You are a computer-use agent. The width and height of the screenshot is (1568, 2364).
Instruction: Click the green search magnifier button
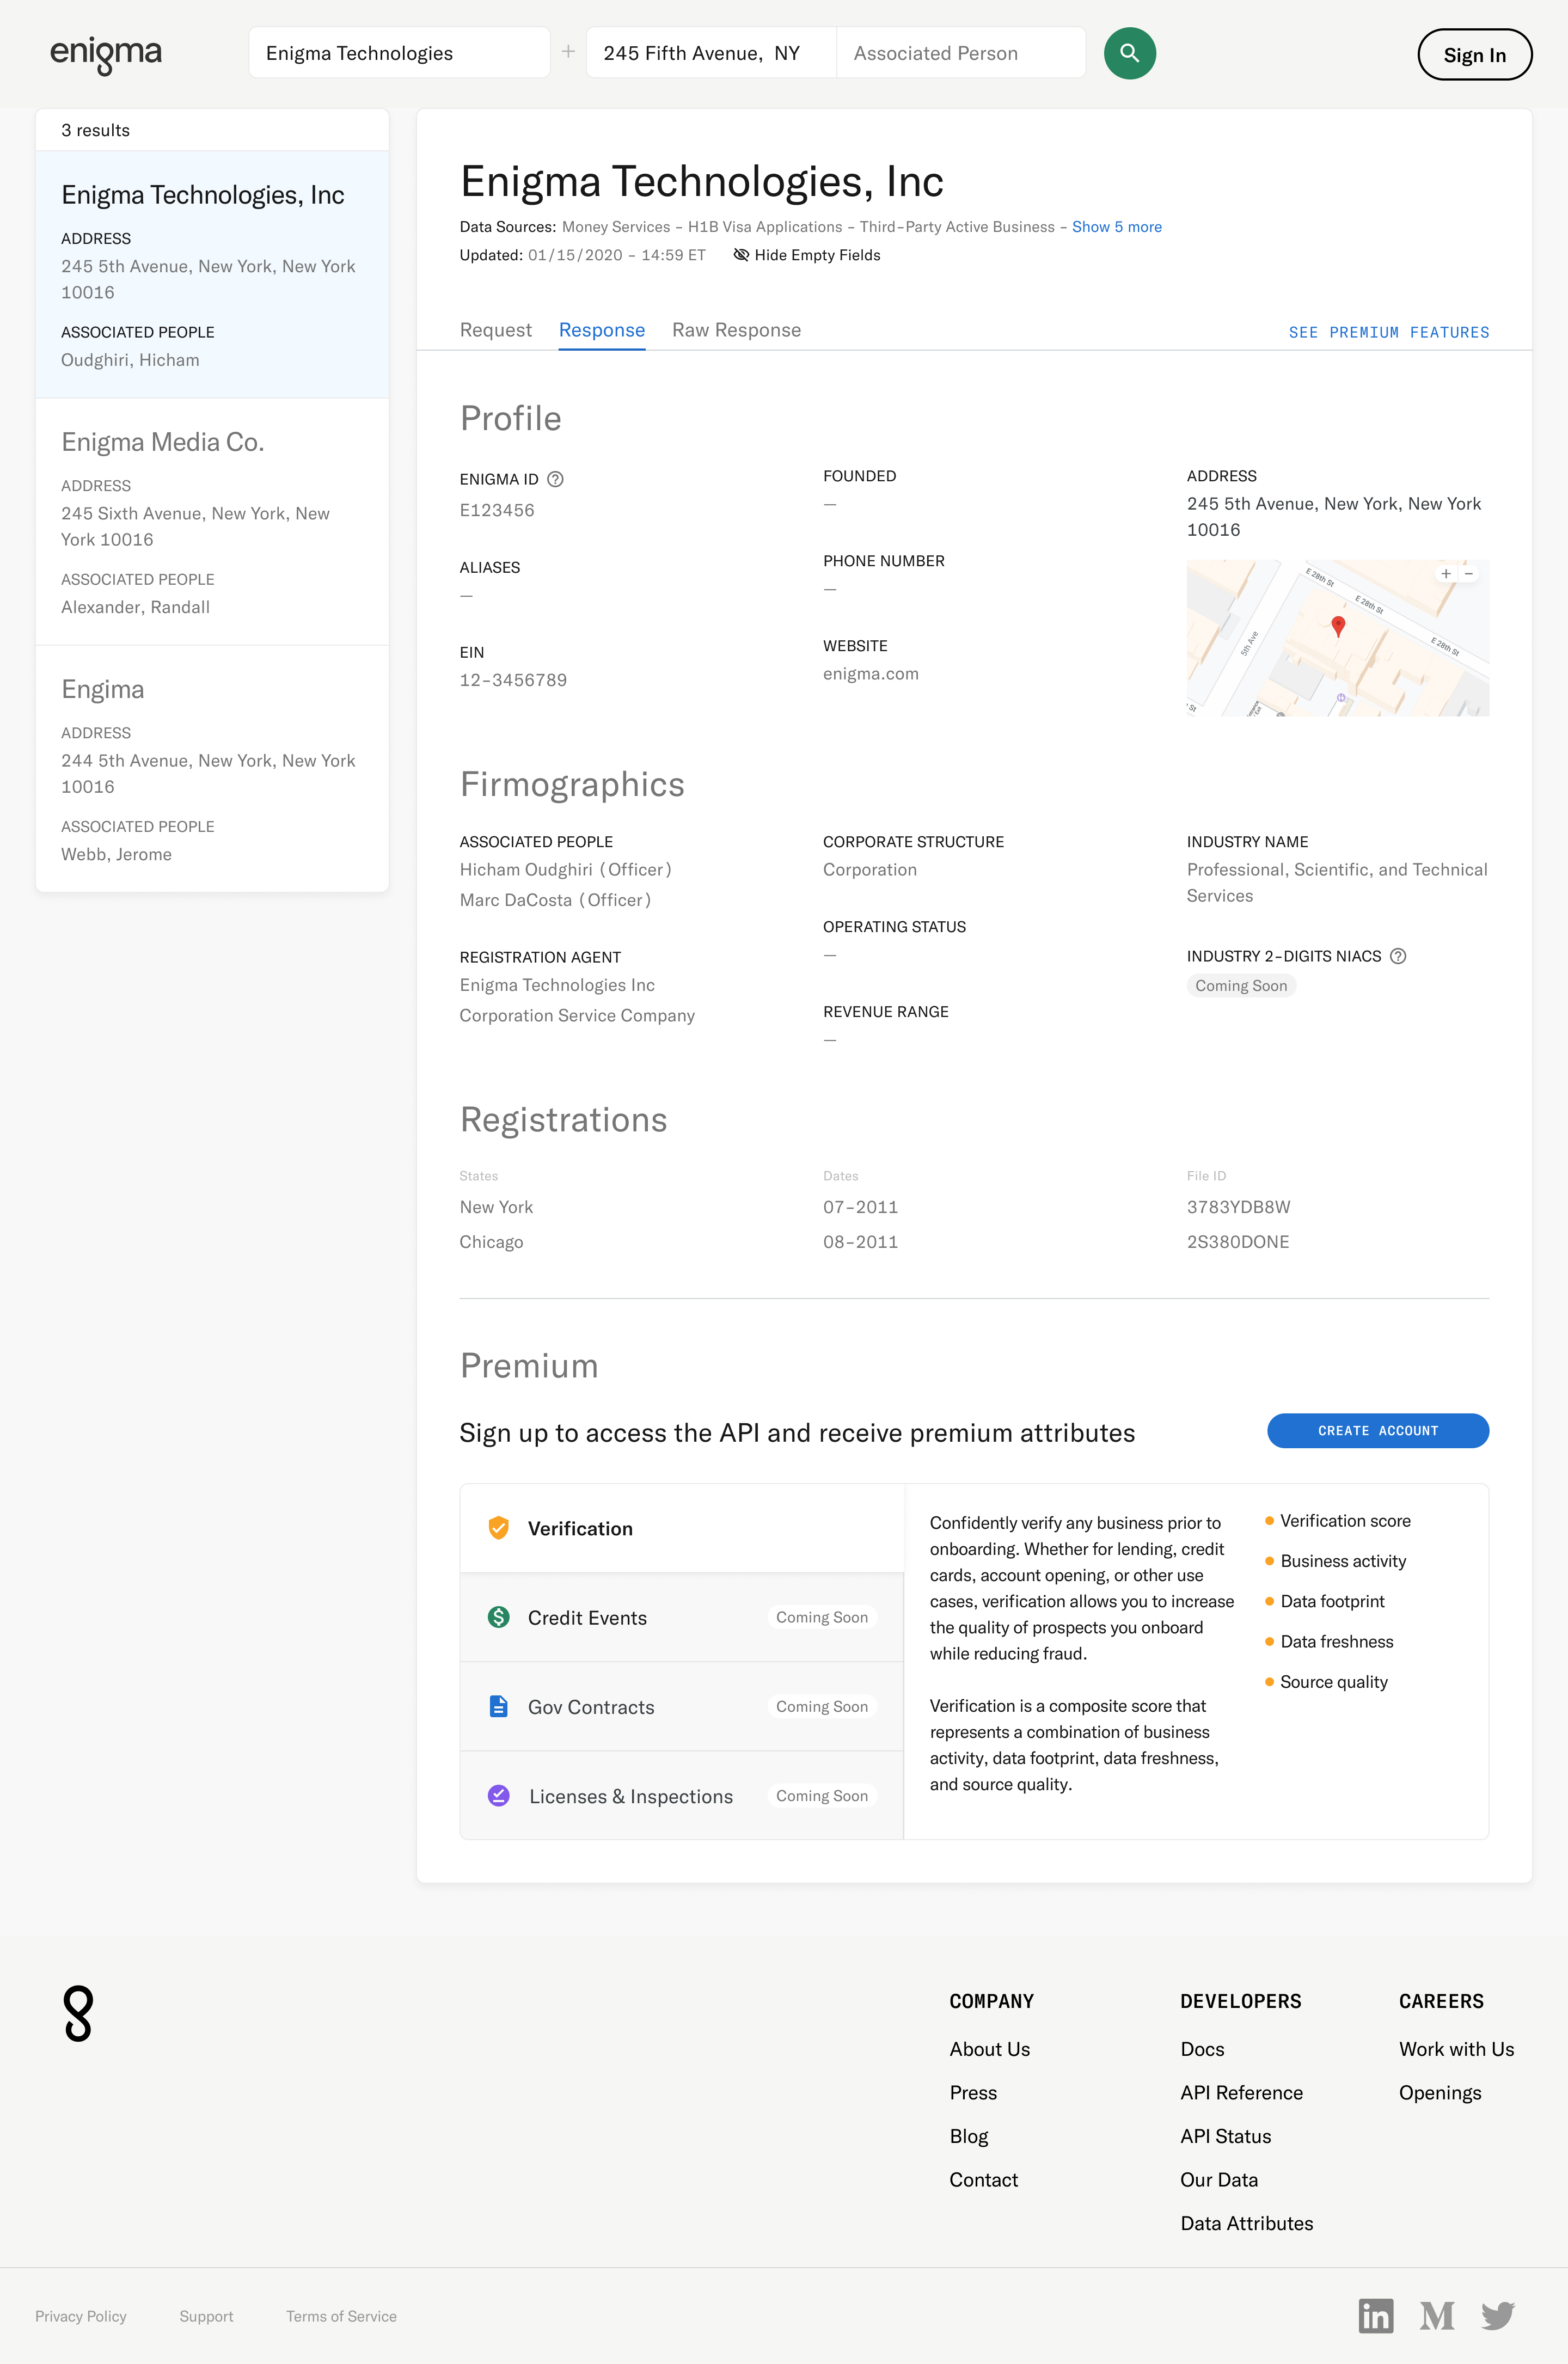(x=1129, y=53)
